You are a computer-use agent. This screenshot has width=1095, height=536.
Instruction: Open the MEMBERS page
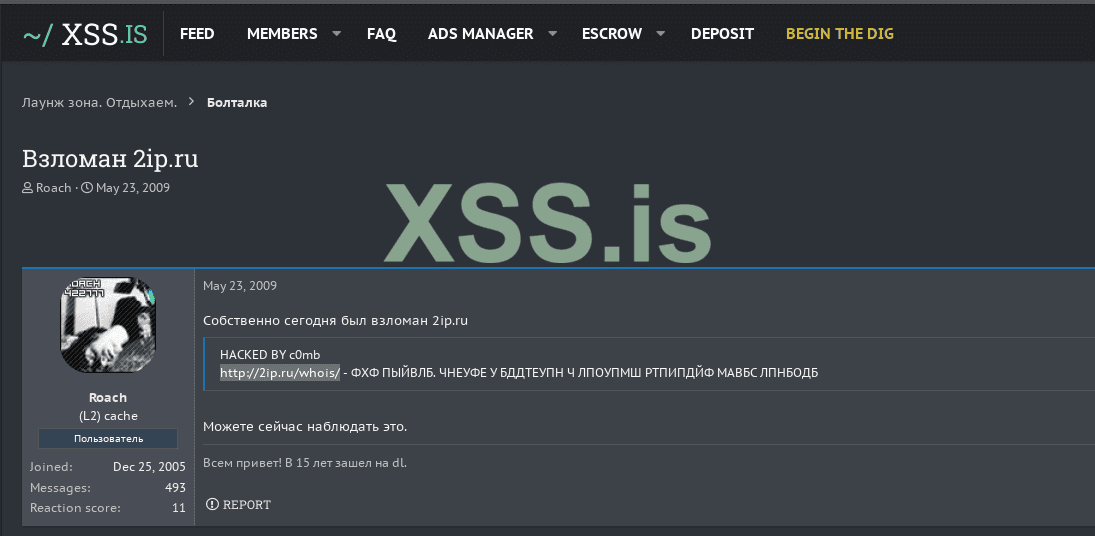282,34
